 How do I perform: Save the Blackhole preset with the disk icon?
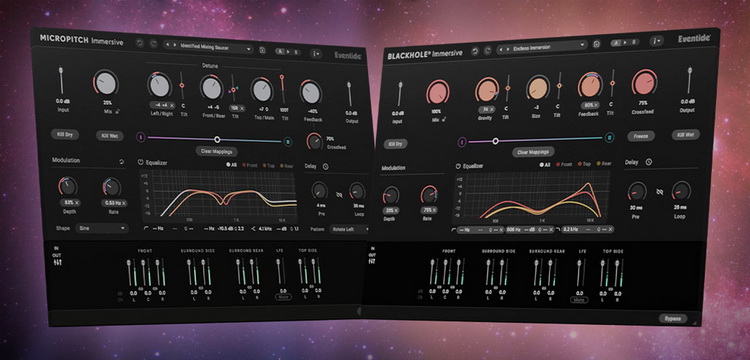596,44
